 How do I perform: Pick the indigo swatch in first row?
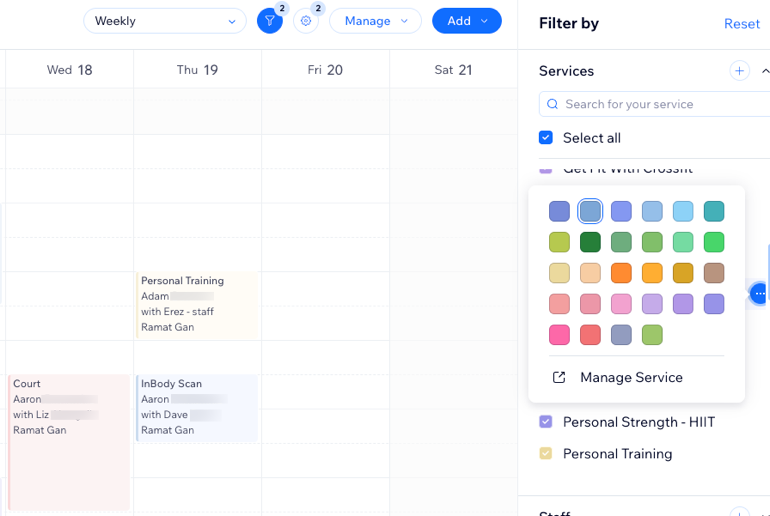coord(559,211)
